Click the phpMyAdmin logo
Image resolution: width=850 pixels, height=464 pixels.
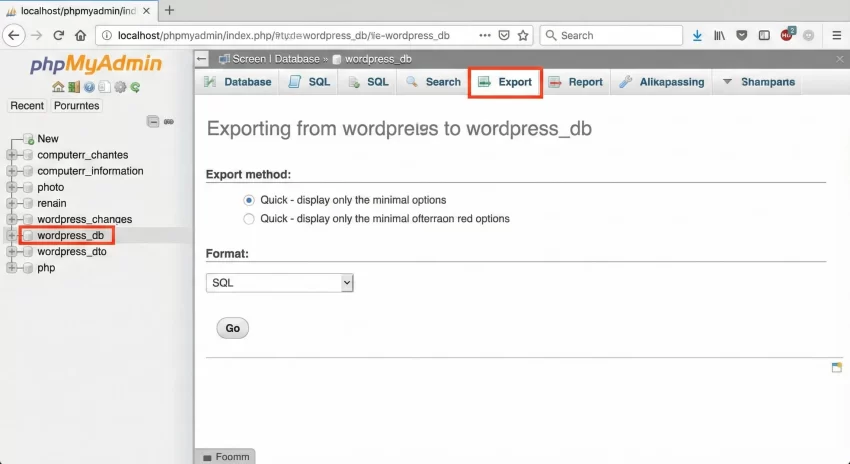[96, 64]
